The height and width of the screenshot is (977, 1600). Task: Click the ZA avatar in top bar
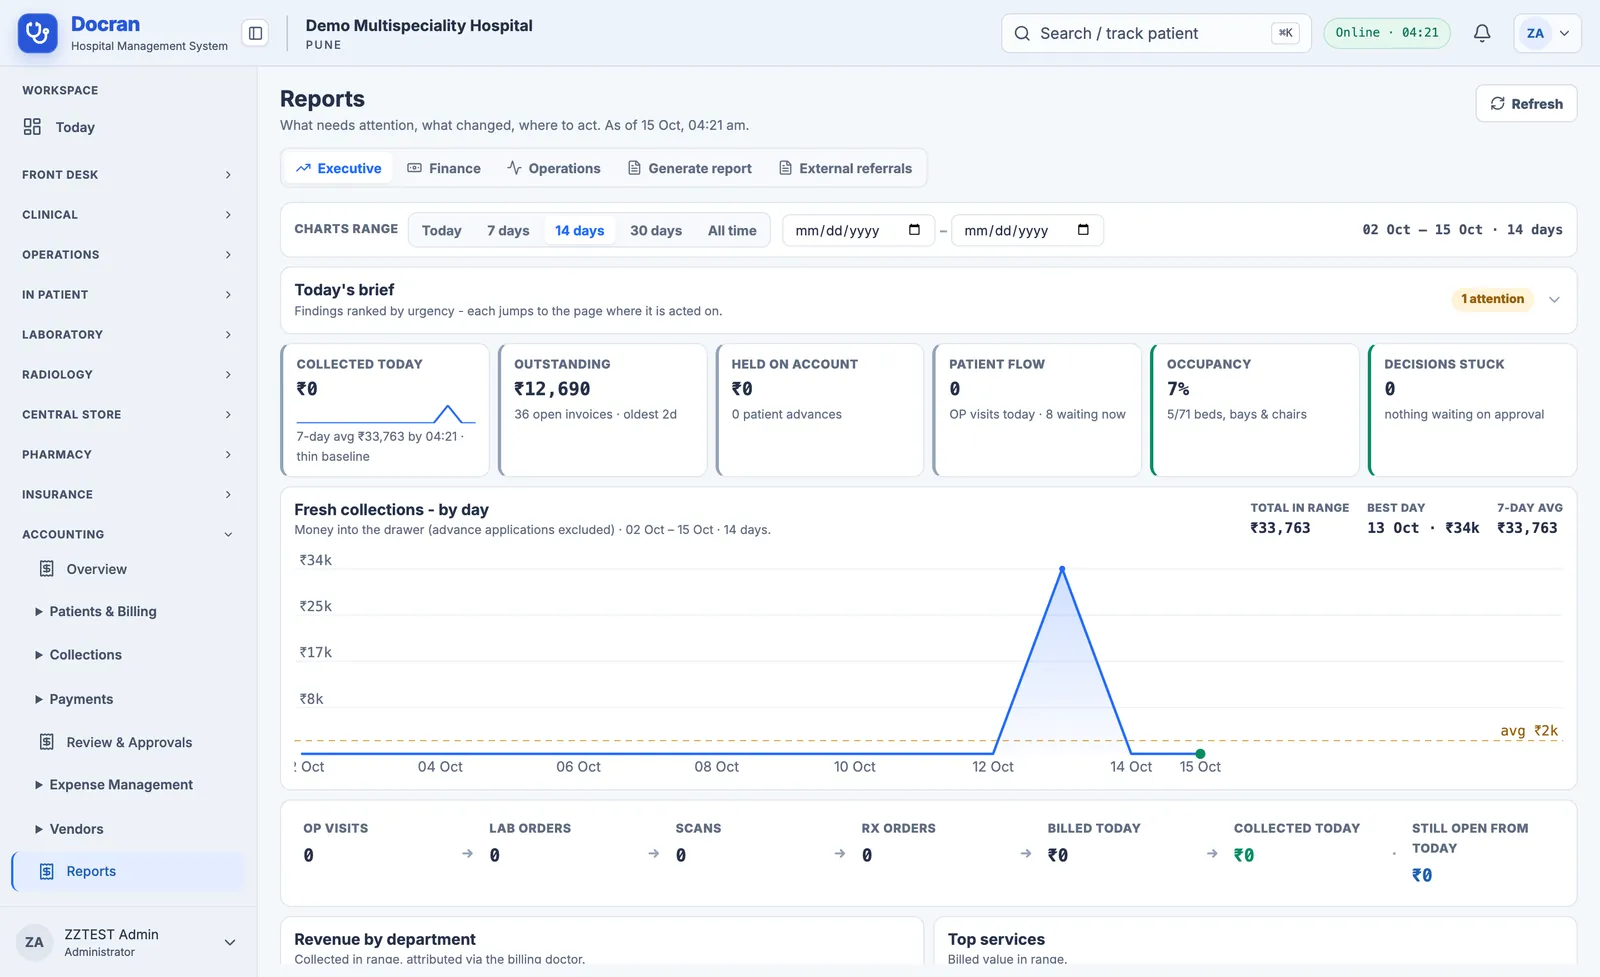pyautogui.click(x=1535, y=33)
